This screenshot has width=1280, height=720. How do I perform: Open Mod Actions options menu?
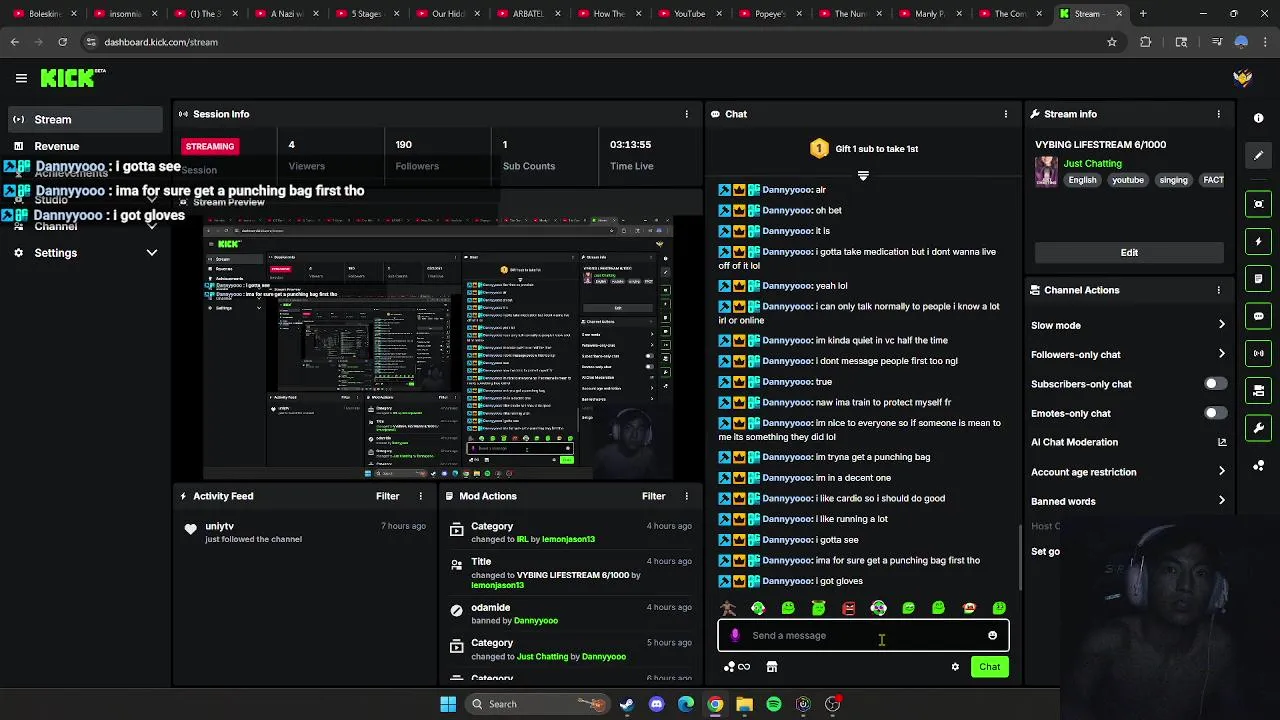pyautogui.click(x=686, y=496)
